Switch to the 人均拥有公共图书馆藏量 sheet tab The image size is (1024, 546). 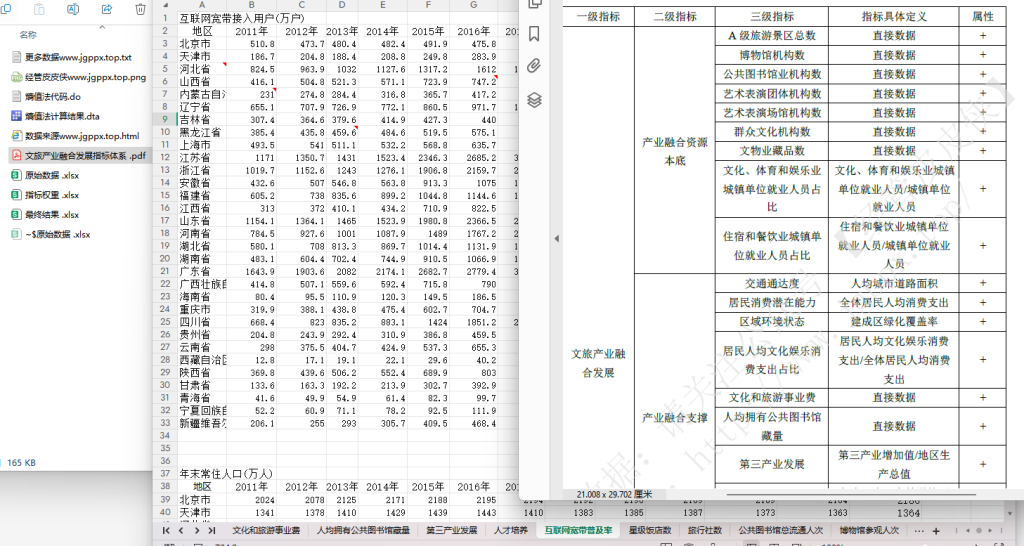point(364,530)
